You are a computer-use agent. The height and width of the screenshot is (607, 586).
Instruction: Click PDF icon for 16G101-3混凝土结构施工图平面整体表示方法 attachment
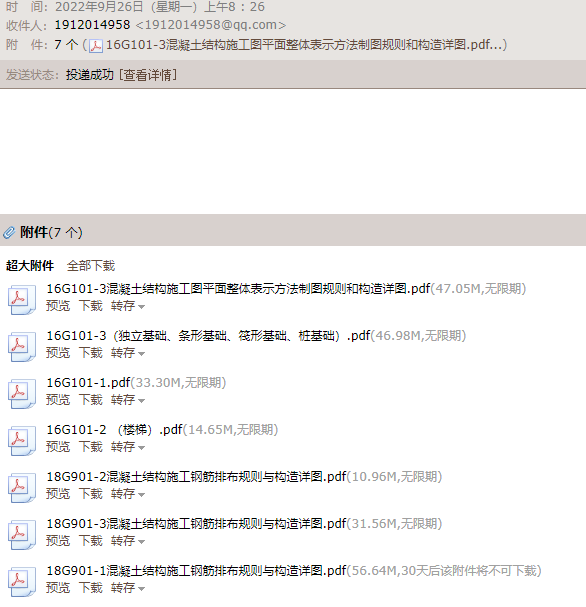(x=22, y=300)
